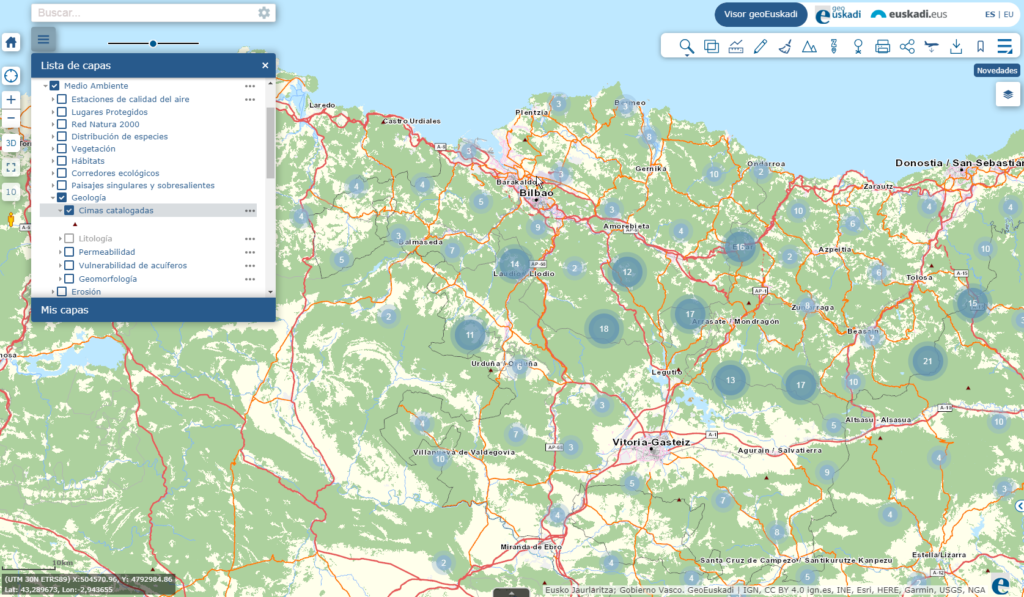Switch language to ES
1024x597 pixels.
tap(990, 14)
